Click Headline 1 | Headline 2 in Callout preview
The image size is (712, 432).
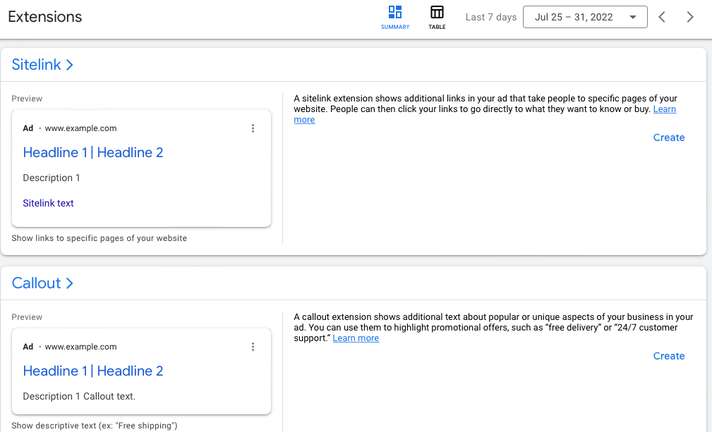(93, 371)
